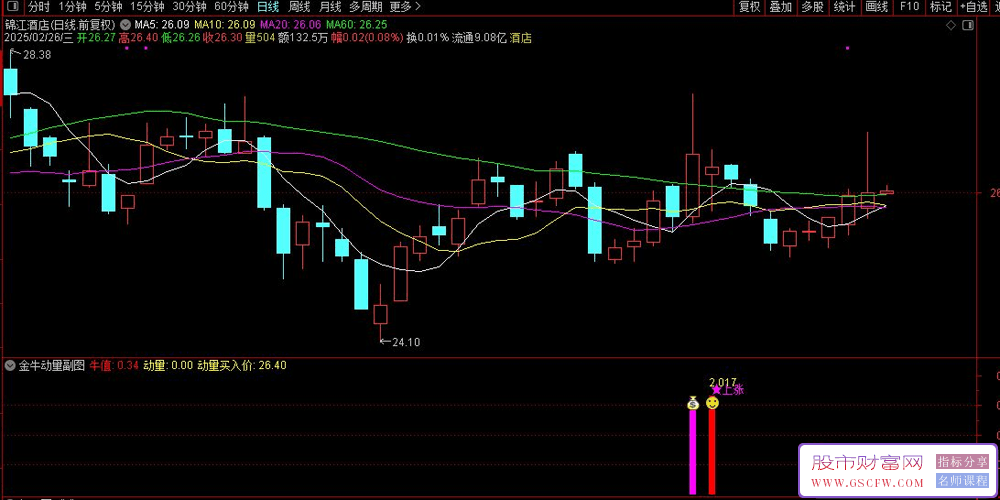Activate the 画线 drawing tools
Image resolution: width=1000 pixels, height=500 pixels.
point(877,7)
